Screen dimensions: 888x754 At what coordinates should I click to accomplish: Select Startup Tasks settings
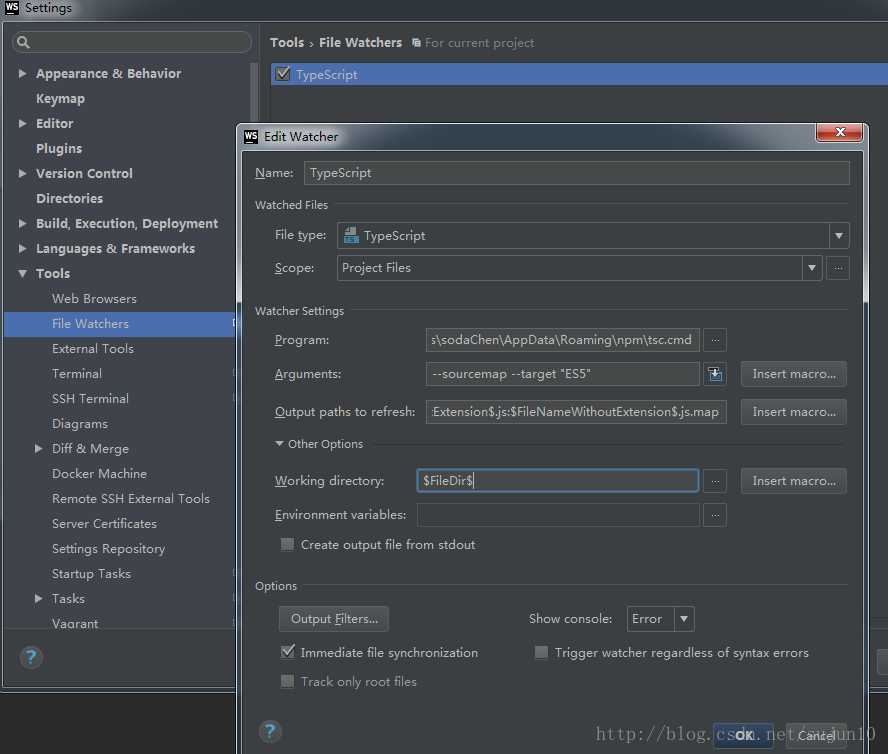91,573
